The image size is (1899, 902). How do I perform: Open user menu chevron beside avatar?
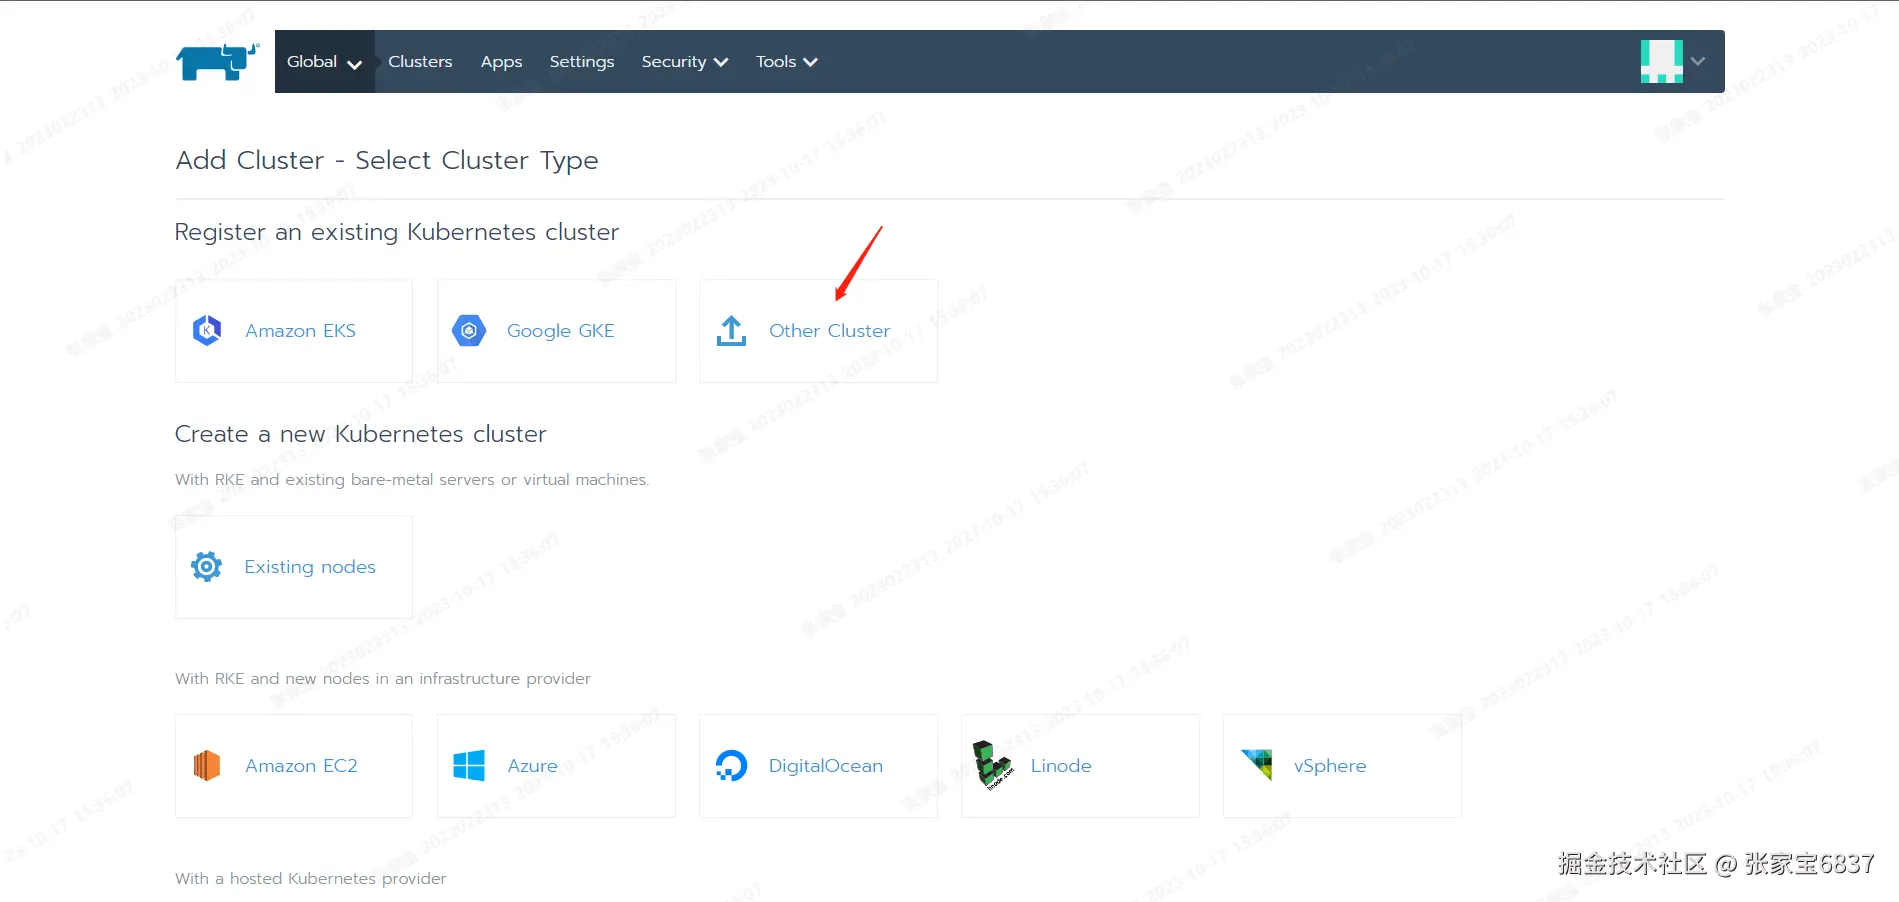(x=1698, y=62)
